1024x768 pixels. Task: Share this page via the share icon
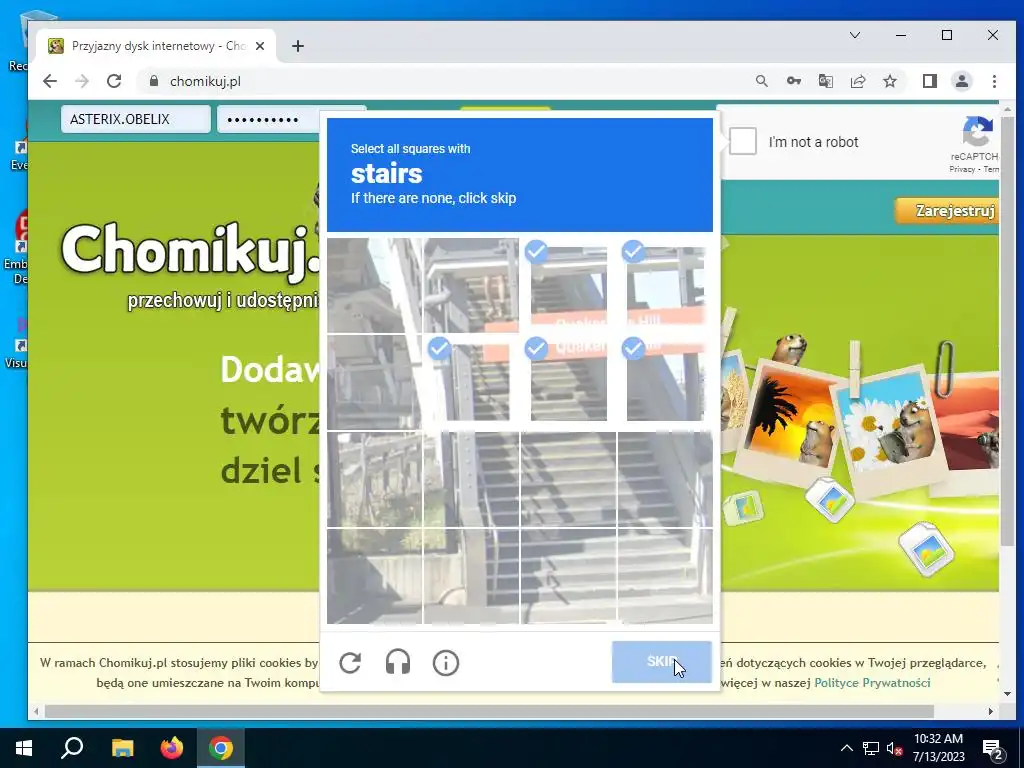tap(857, 81)
